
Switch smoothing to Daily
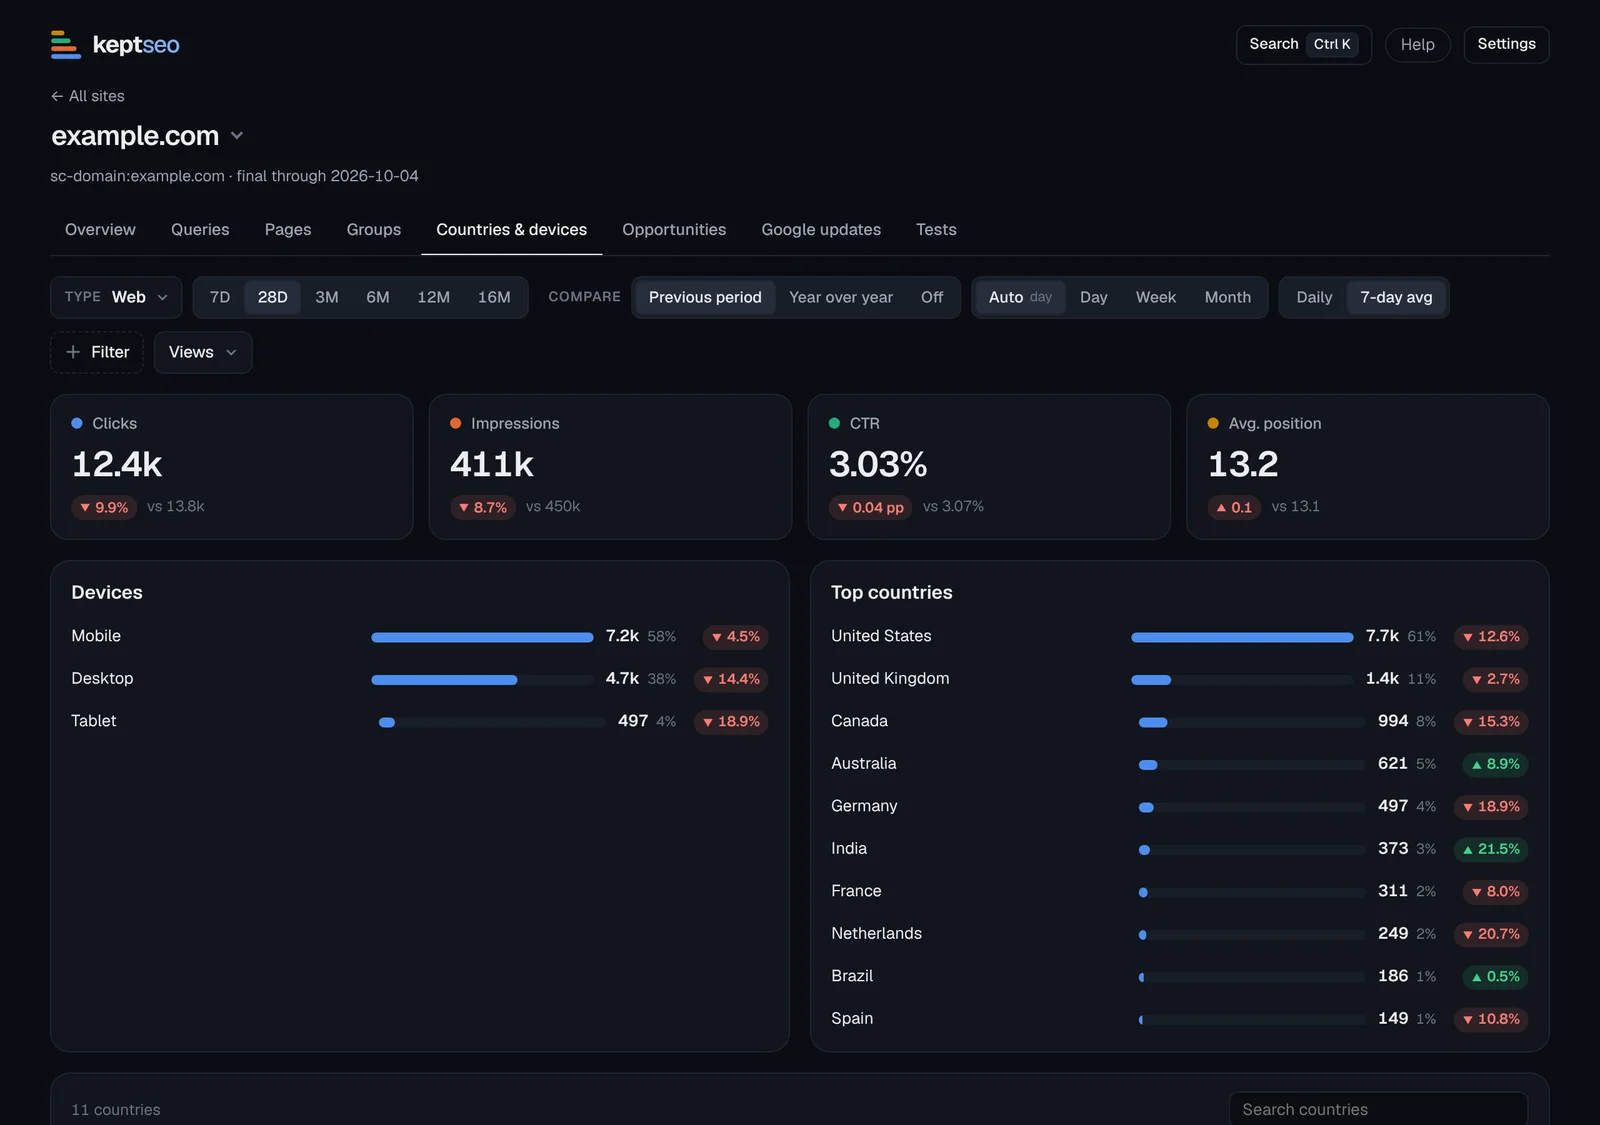point(1314,297)
